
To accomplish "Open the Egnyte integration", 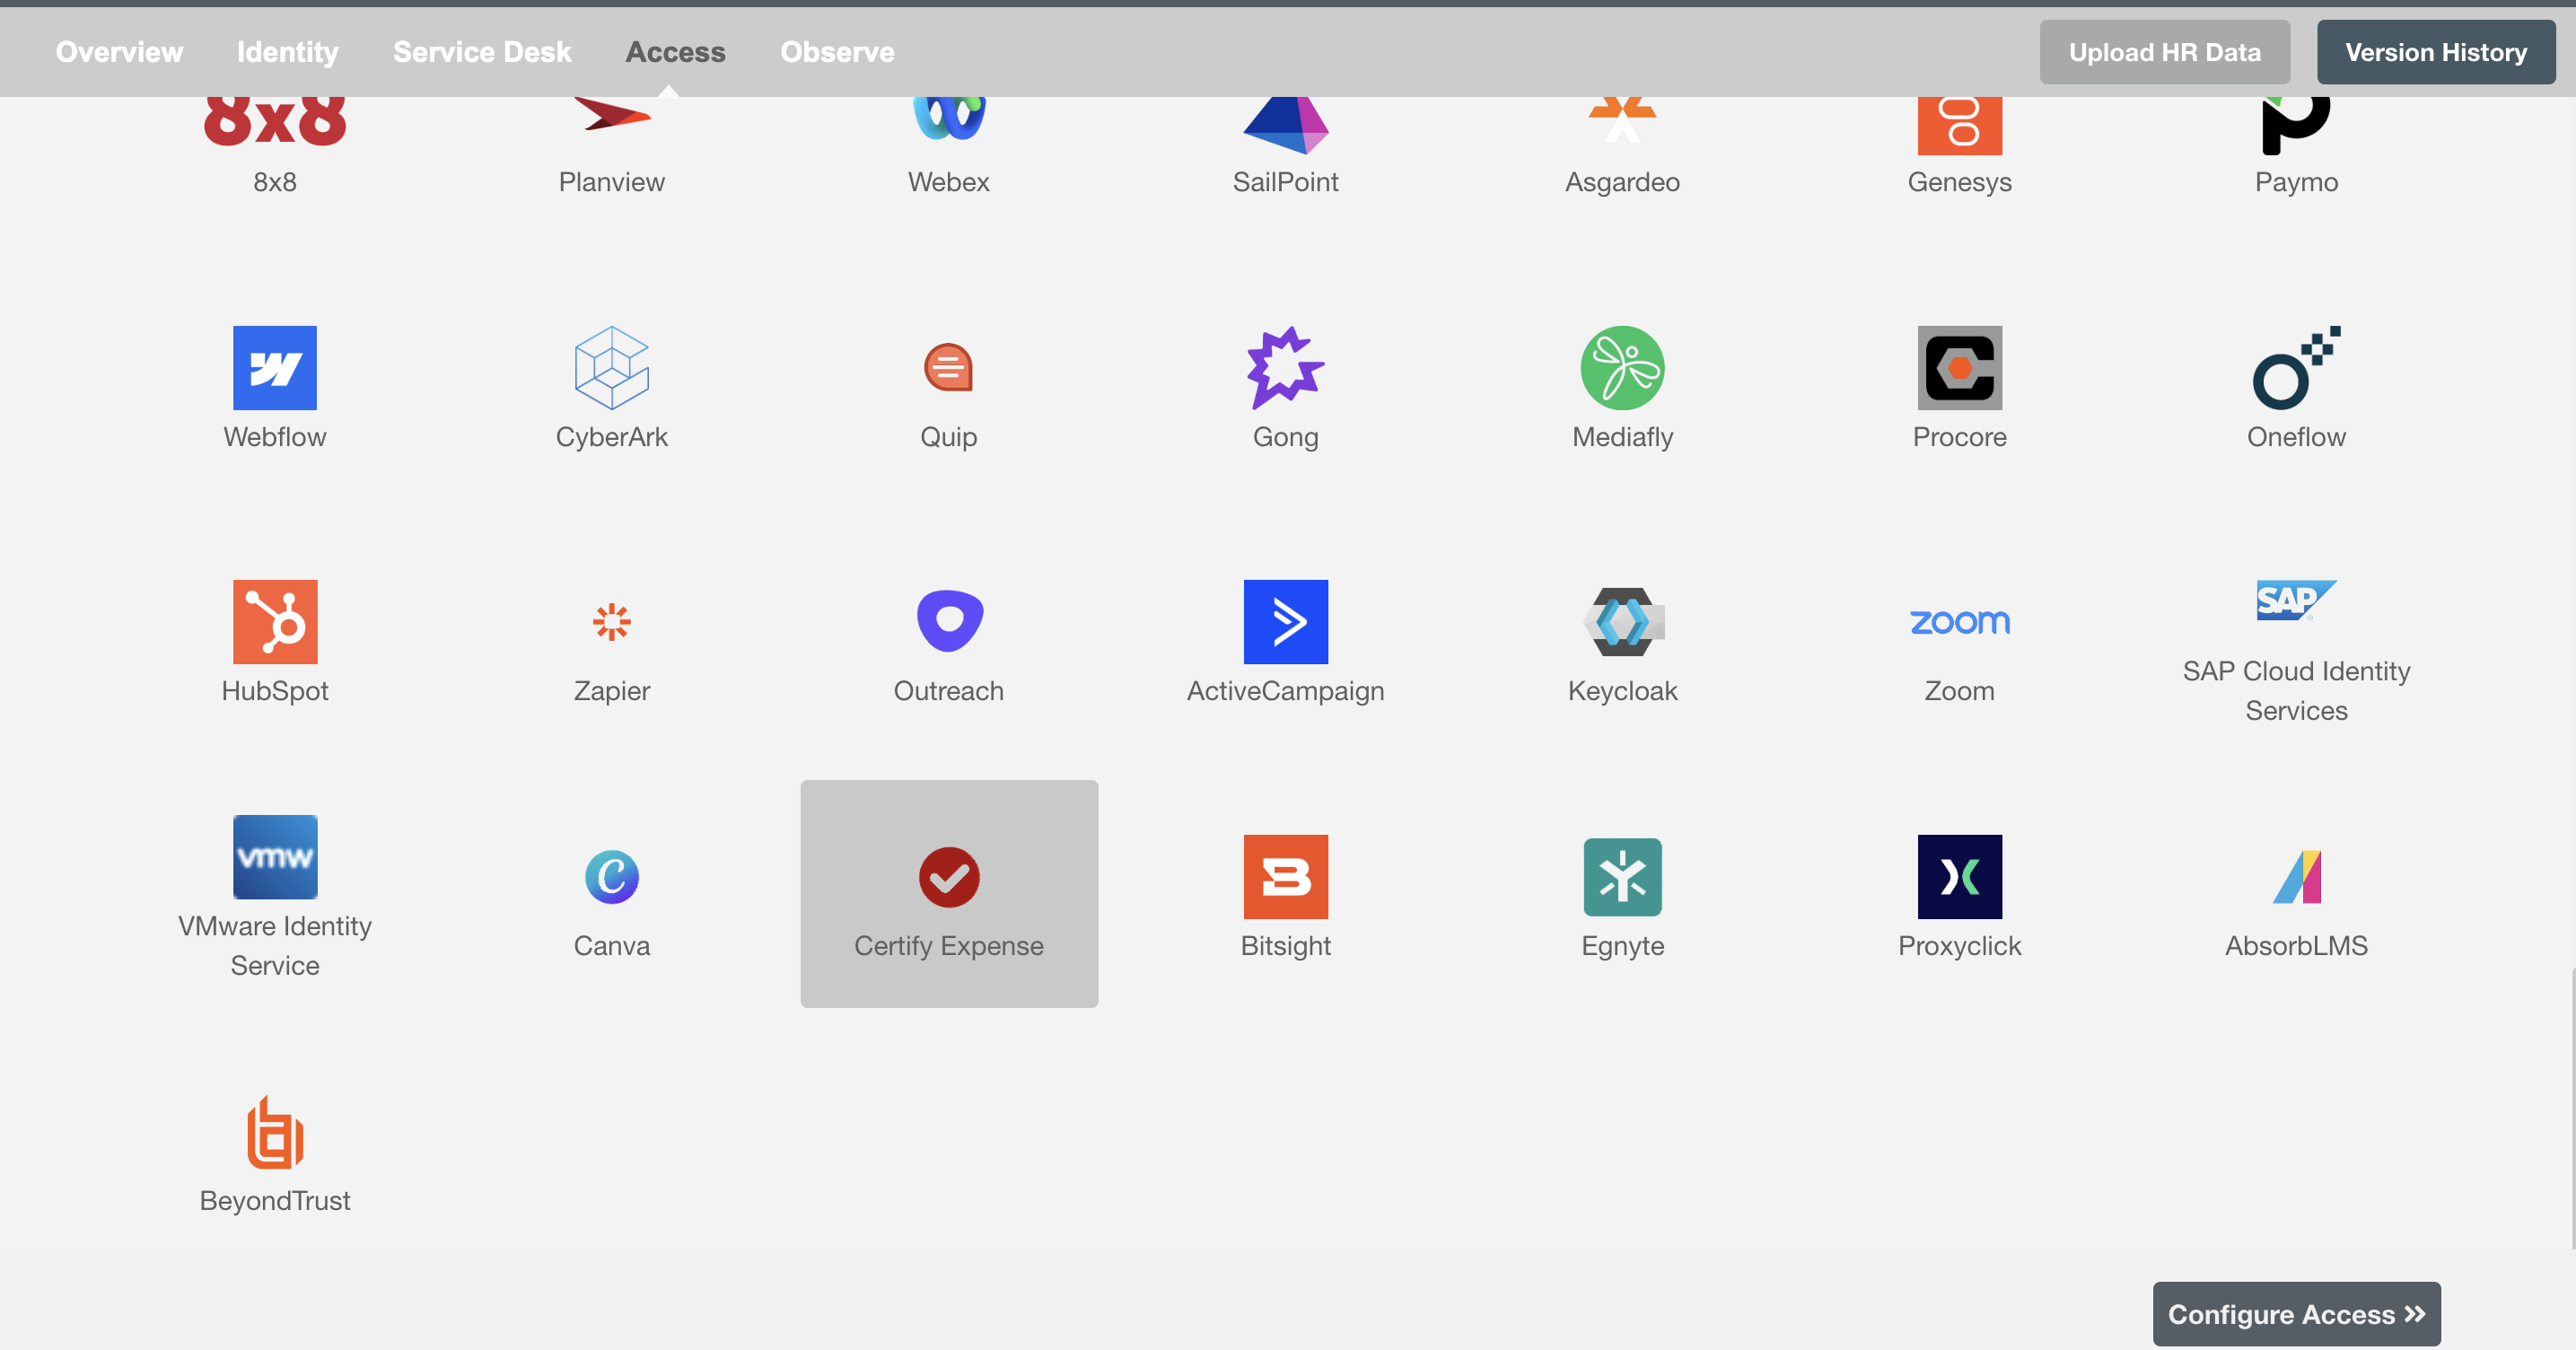I will 1622,876.
